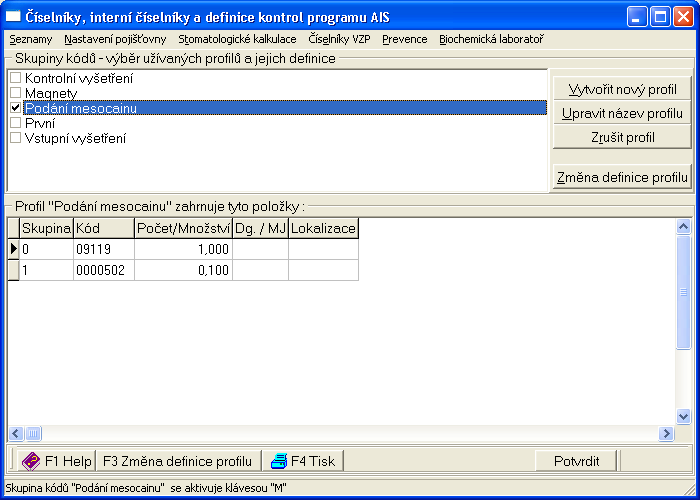The width and height of the screenshot is (700, 500).
Task: Open the Biochemická laboratoř menu
Action: [x=491, y=39]
